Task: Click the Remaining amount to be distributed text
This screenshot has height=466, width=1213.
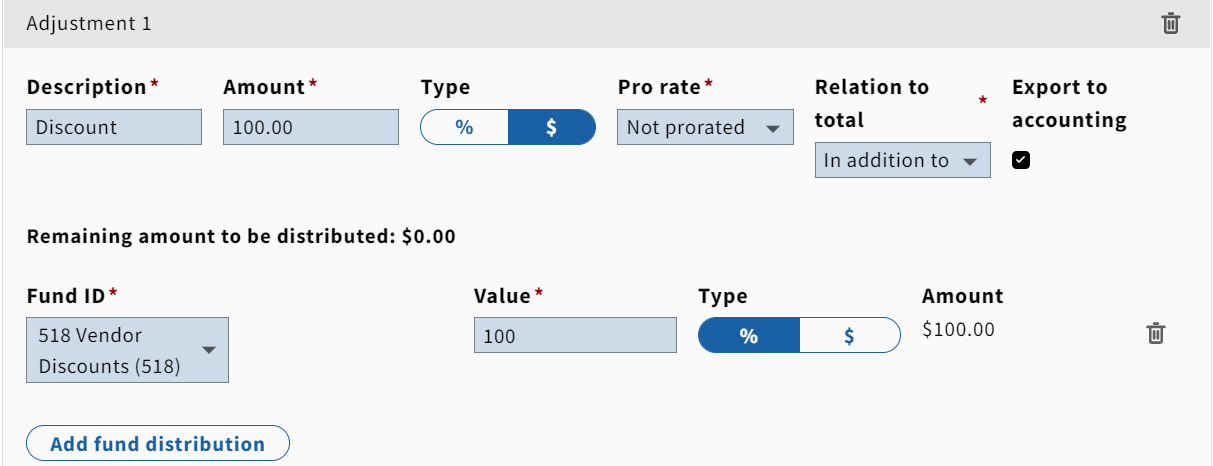Action: point(241,237)
